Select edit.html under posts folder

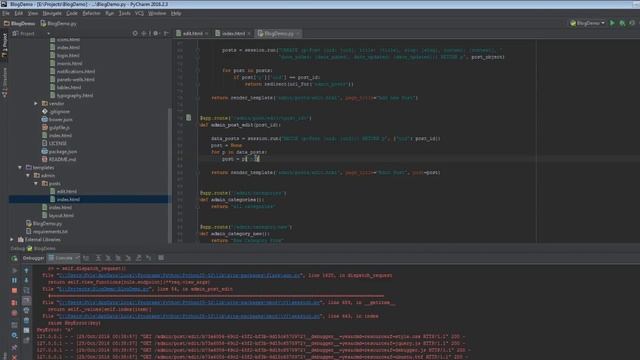tap(63, 191)
